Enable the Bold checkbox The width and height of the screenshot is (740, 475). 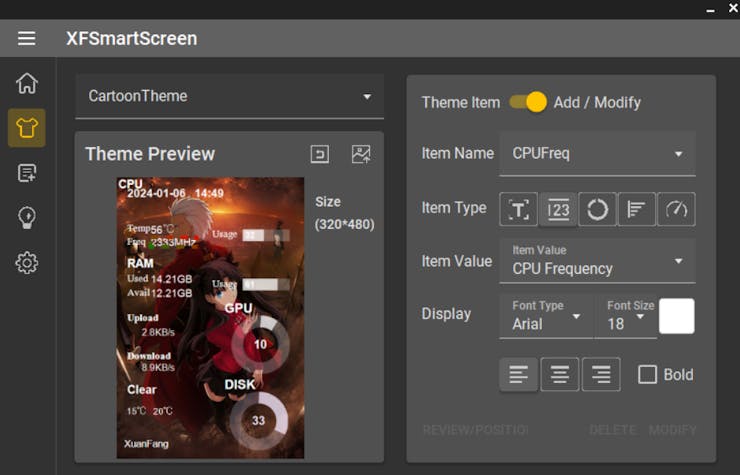tap(648, 374)
